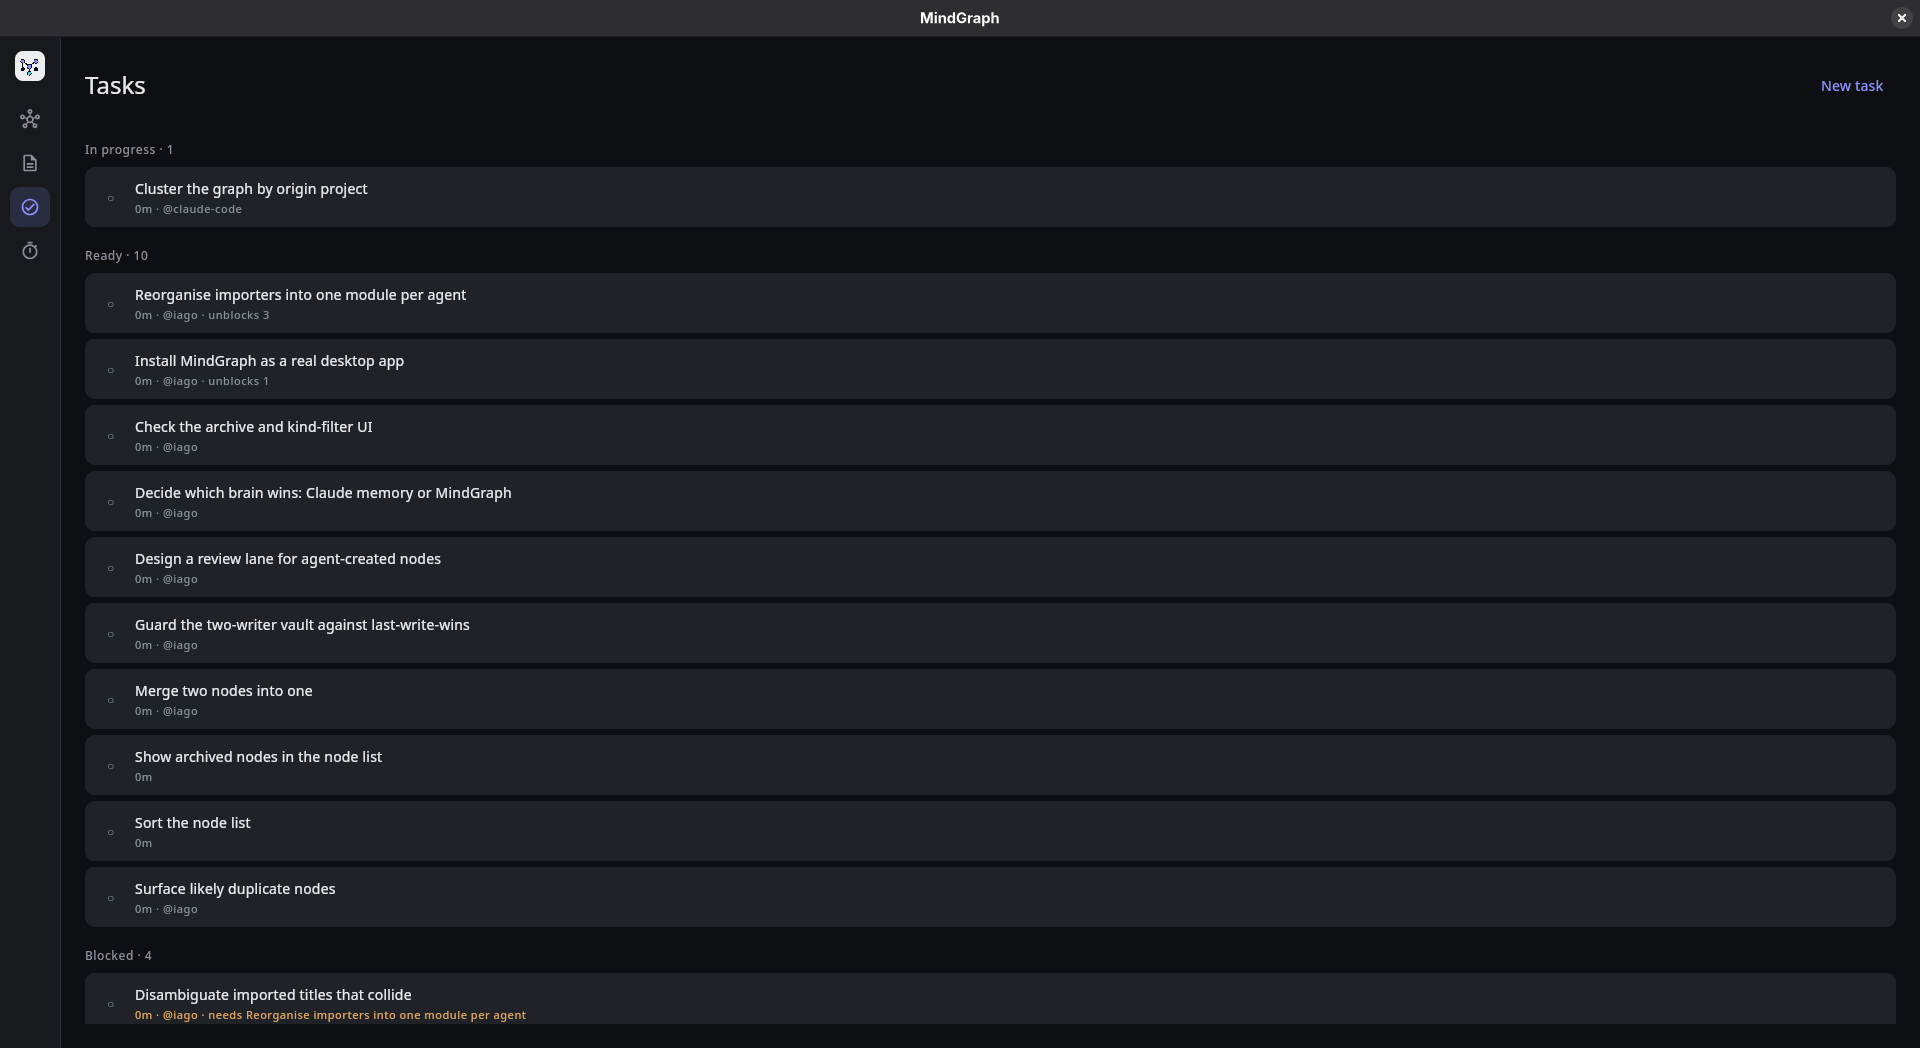Image resolution: width=1920 pixels, height=1048 pixels.
Task: Mark Show archived nodes task complete
Action: coord(111,766)
